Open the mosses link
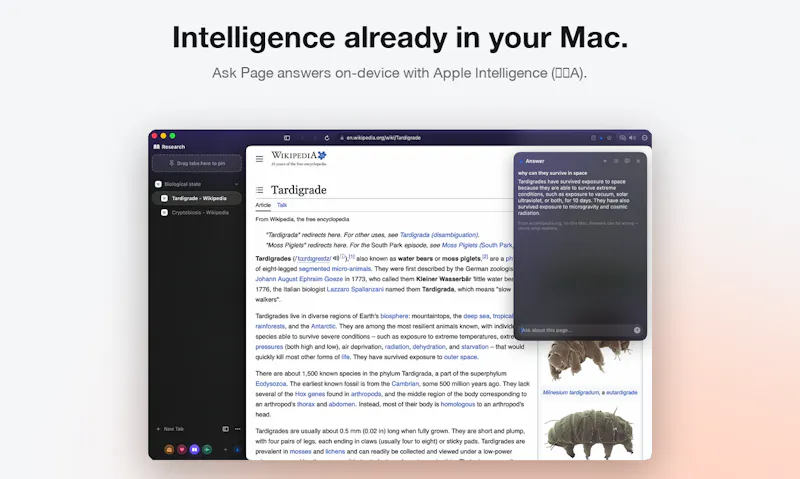The image size is (800, 479). (301, 451)
